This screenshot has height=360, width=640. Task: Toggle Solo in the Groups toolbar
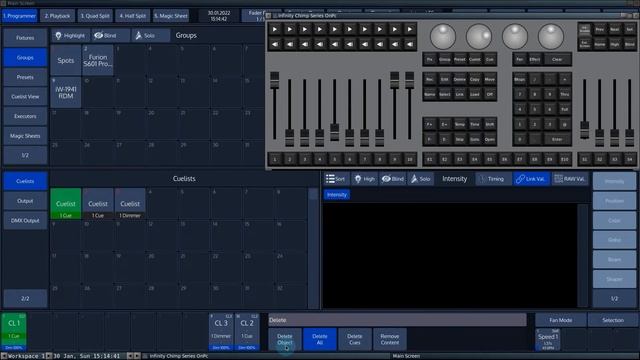[x=150, y=36]
